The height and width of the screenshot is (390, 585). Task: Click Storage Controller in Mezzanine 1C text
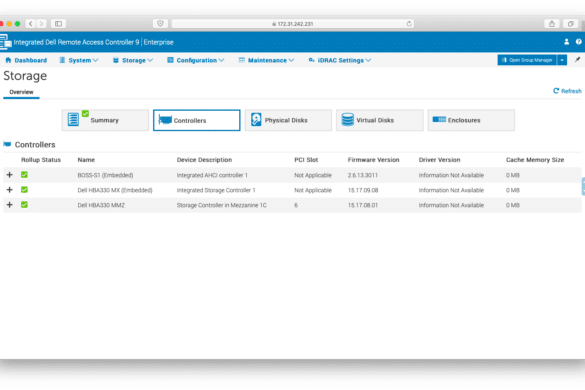222,205
